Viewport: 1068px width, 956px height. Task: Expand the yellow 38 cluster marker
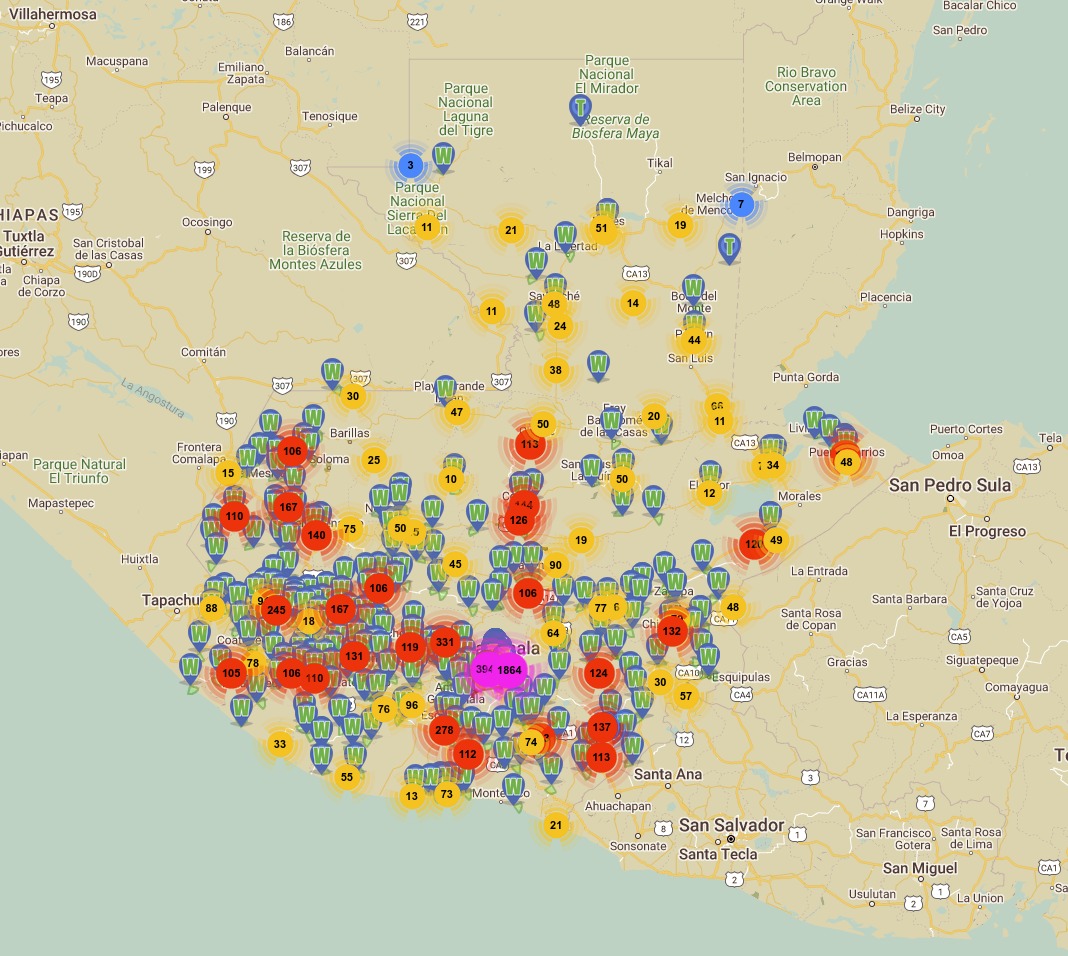coord(556,370)
